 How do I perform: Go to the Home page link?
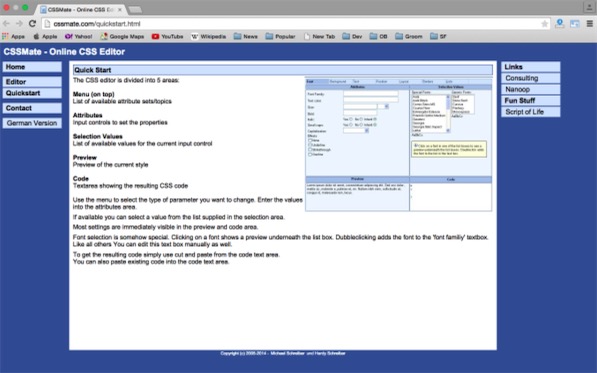click(x=32, y=67)
